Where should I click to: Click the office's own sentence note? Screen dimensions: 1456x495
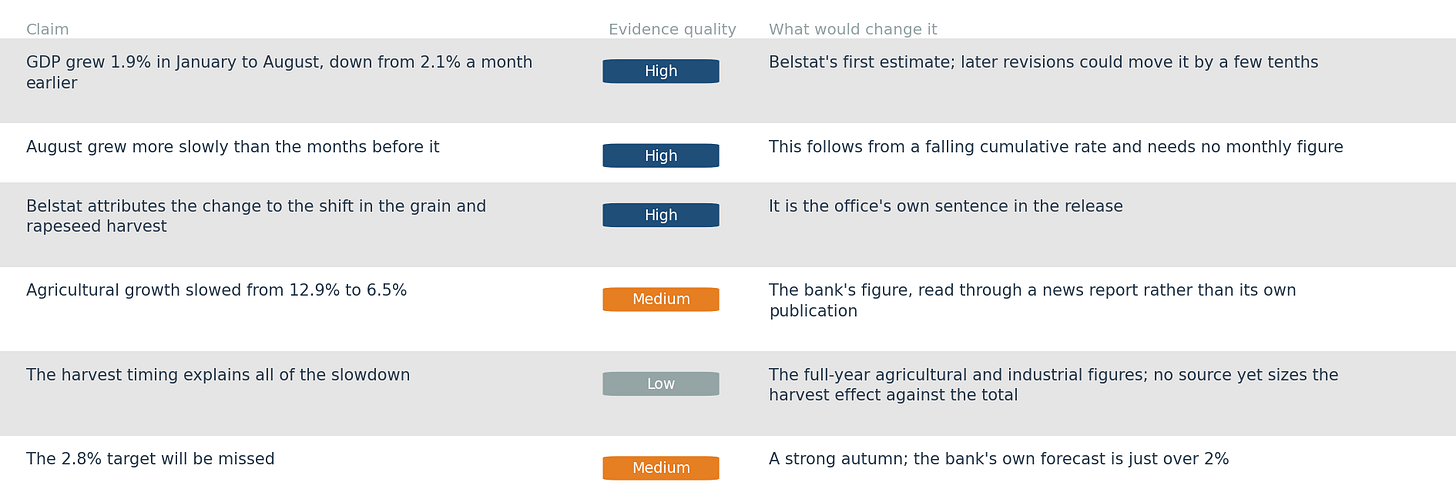click(946, 207)
